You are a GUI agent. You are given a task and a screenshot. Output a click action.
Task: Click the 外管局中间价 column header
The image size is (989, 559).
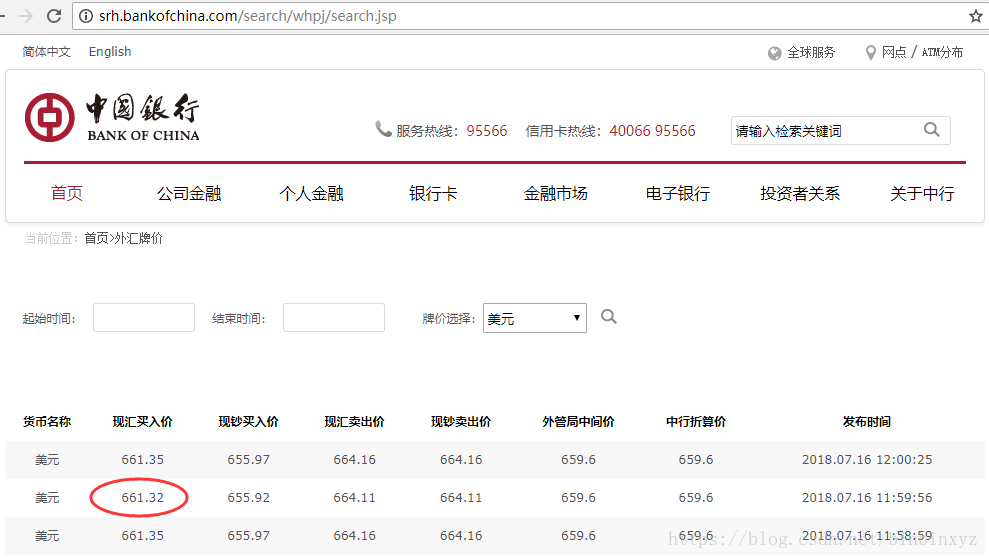coord(578,421)
